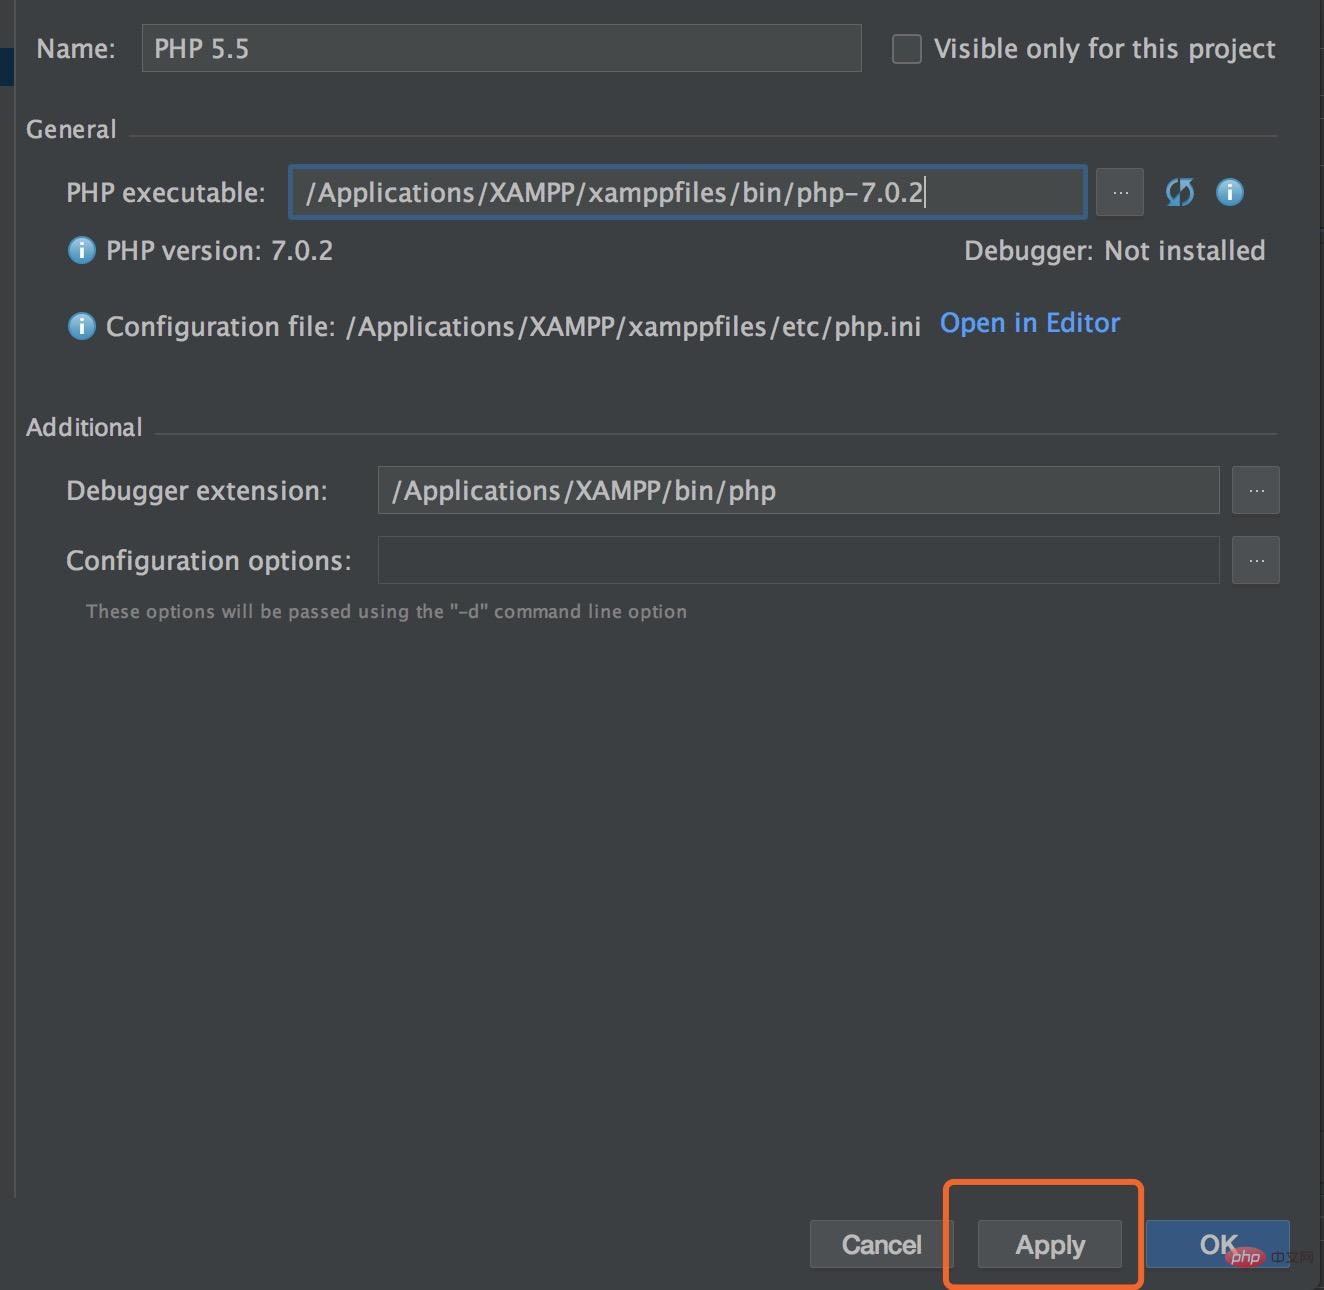Click the Configuration options label
1324x1290 pixels.
(208, 560)
